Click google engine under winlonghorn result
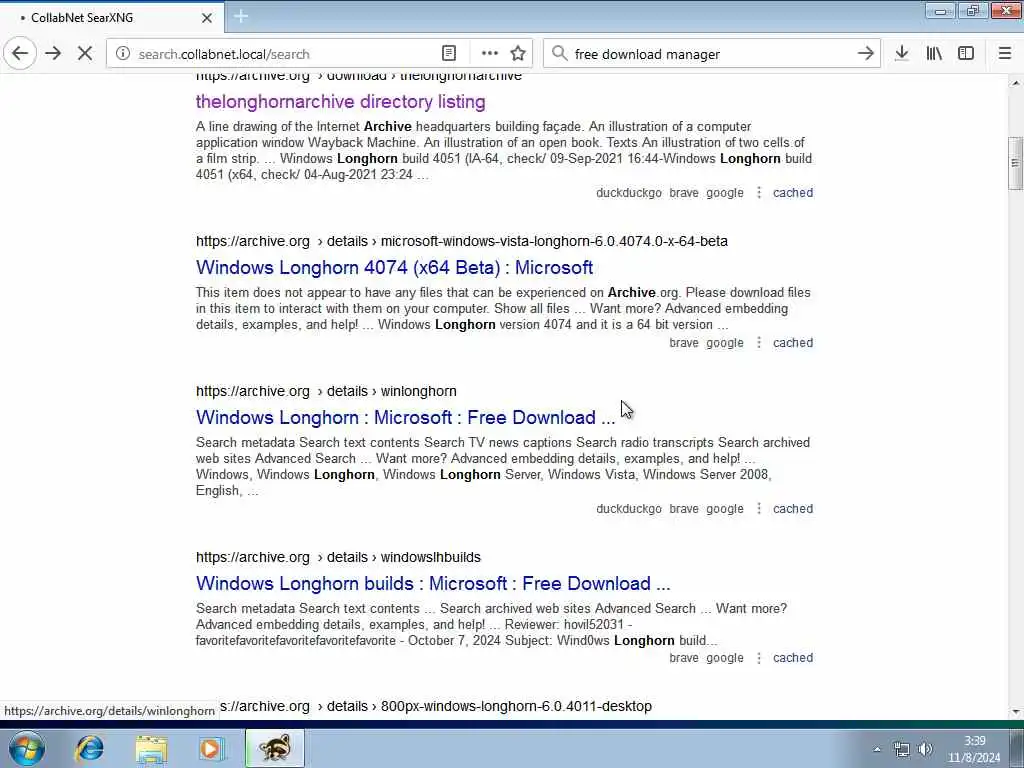 click(725, 509)
